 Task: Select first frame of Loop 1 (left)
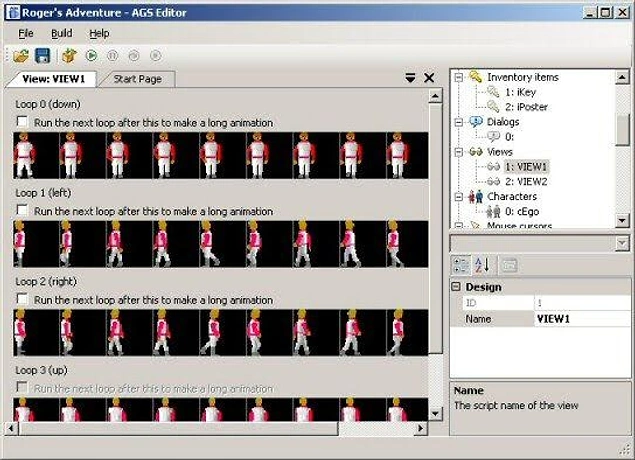pyautogui.click(x=36, y=244)
